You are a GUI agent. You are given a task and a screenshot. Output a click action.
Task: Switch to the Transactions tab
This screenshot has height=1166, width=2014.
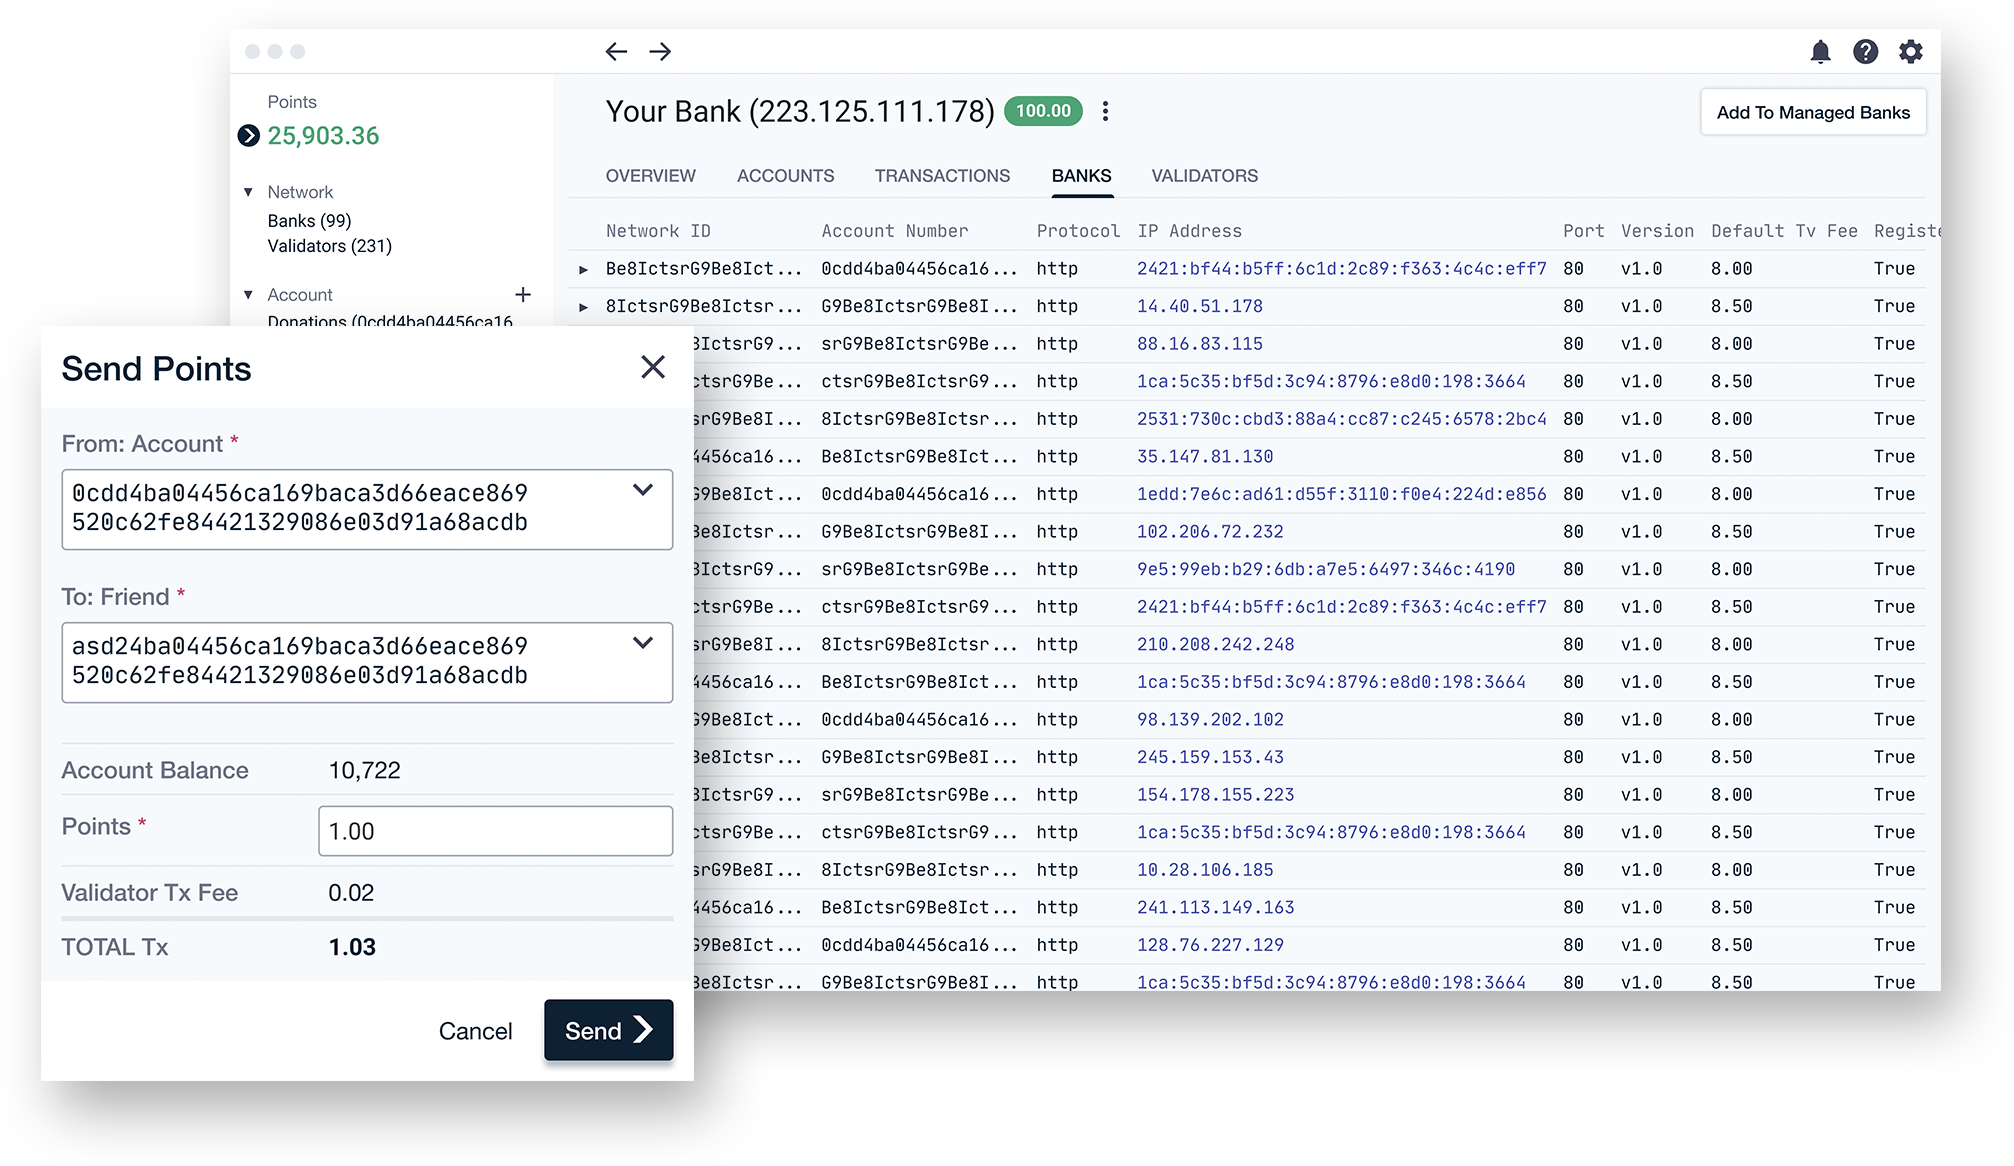point(942,176)
